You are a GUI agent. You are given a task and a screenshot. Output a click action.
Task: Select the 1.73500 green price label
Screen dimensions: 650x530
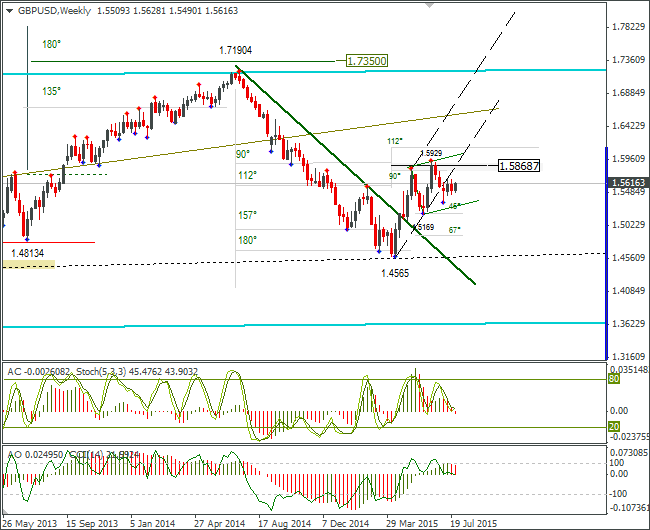367,61
